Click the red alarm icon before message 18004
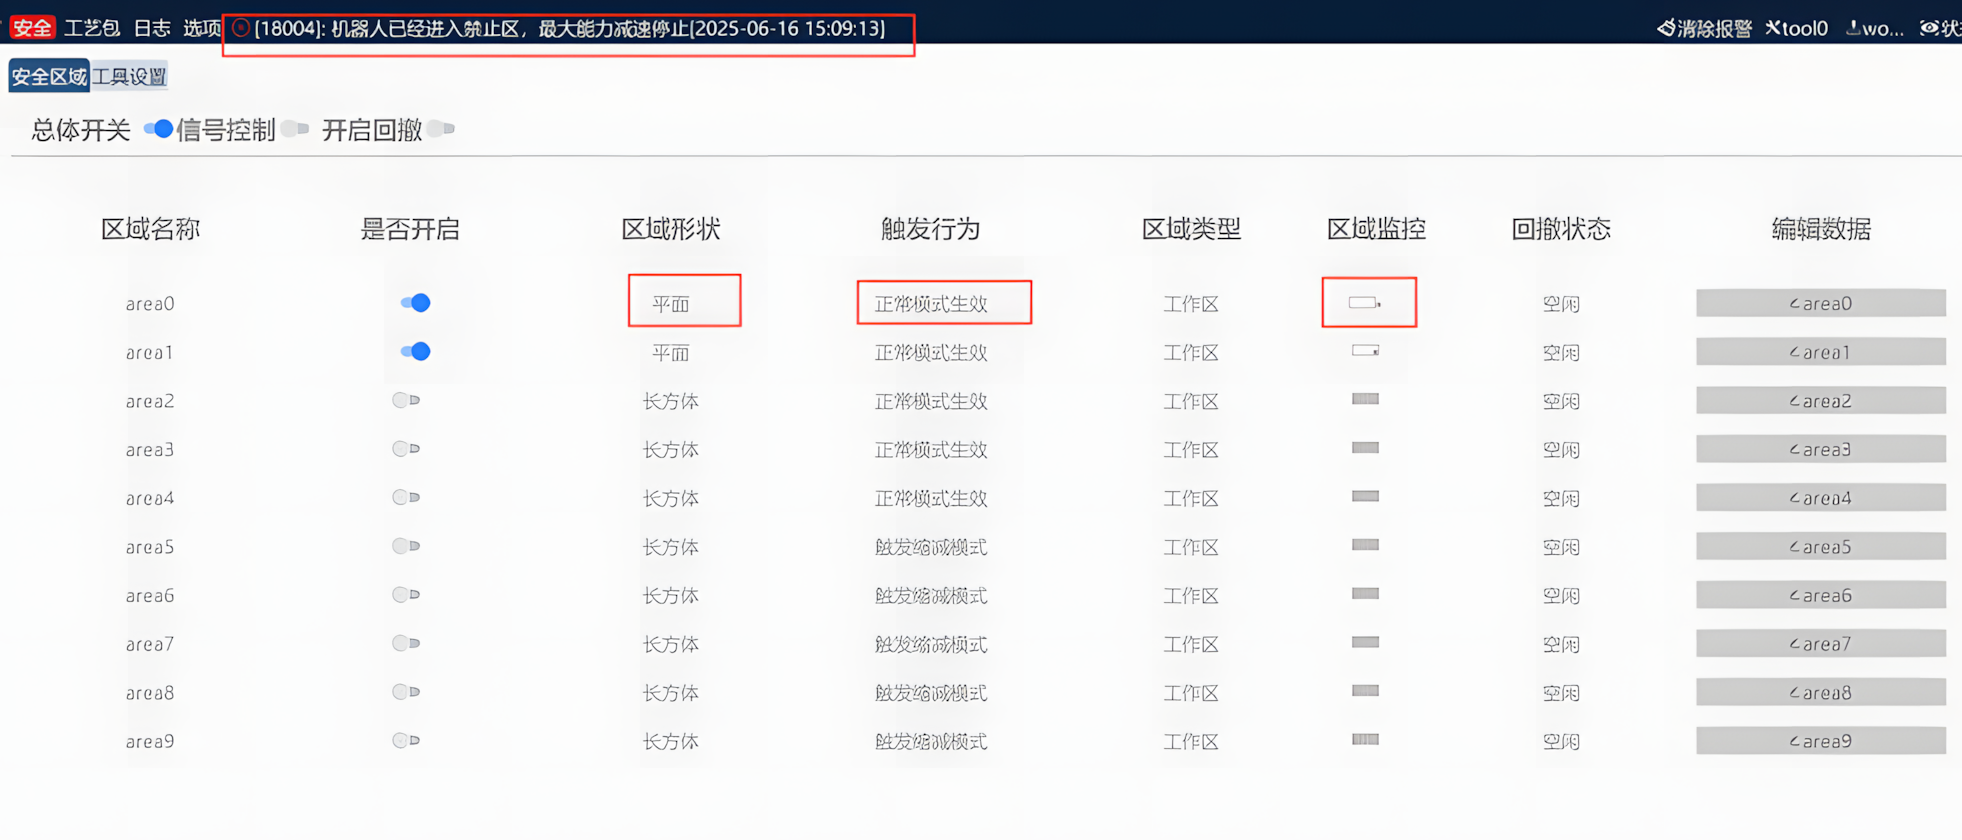The width and height of the screenshot is (1962, 840). click(x=240, y=28)
